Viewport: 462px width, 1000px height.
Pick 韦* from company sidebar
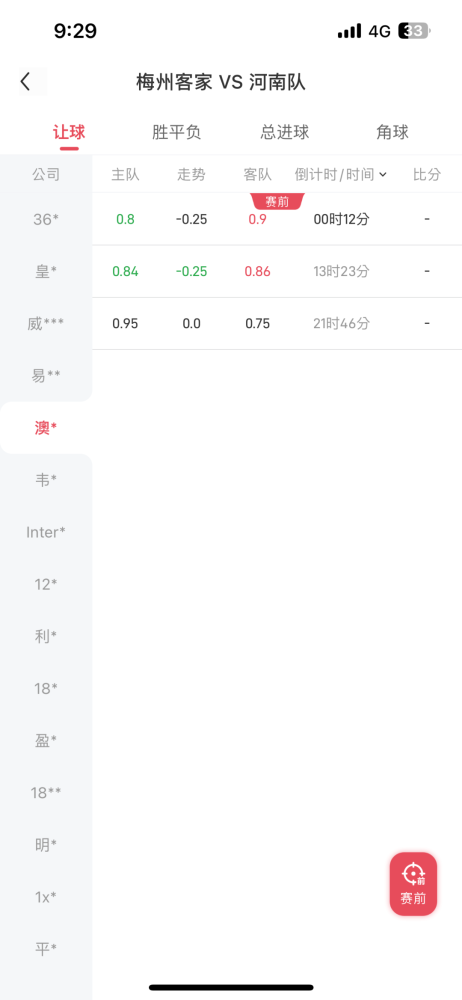click(46, 480)
